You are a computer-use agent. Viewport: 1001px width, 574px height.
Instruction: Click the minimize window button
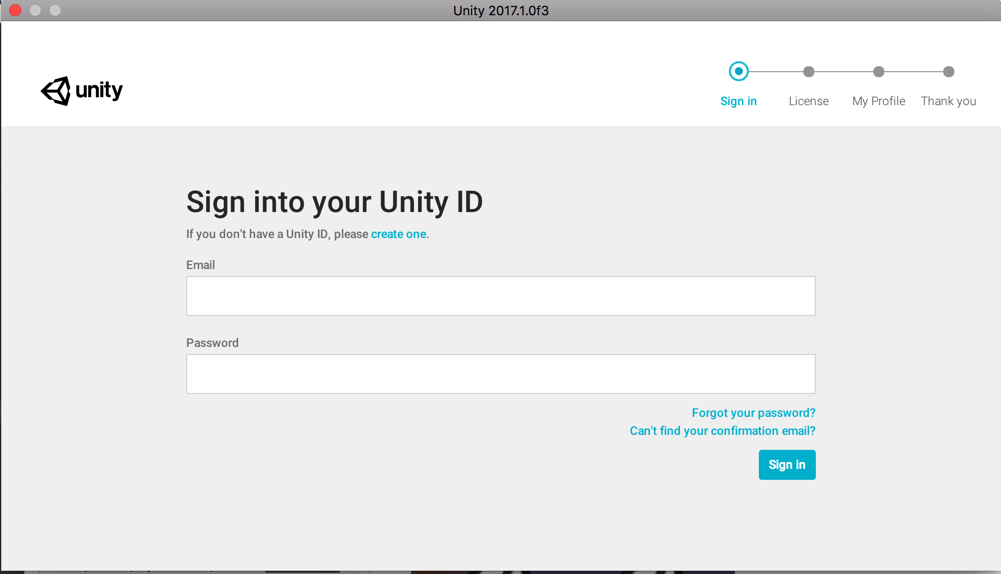pos(35,10)
